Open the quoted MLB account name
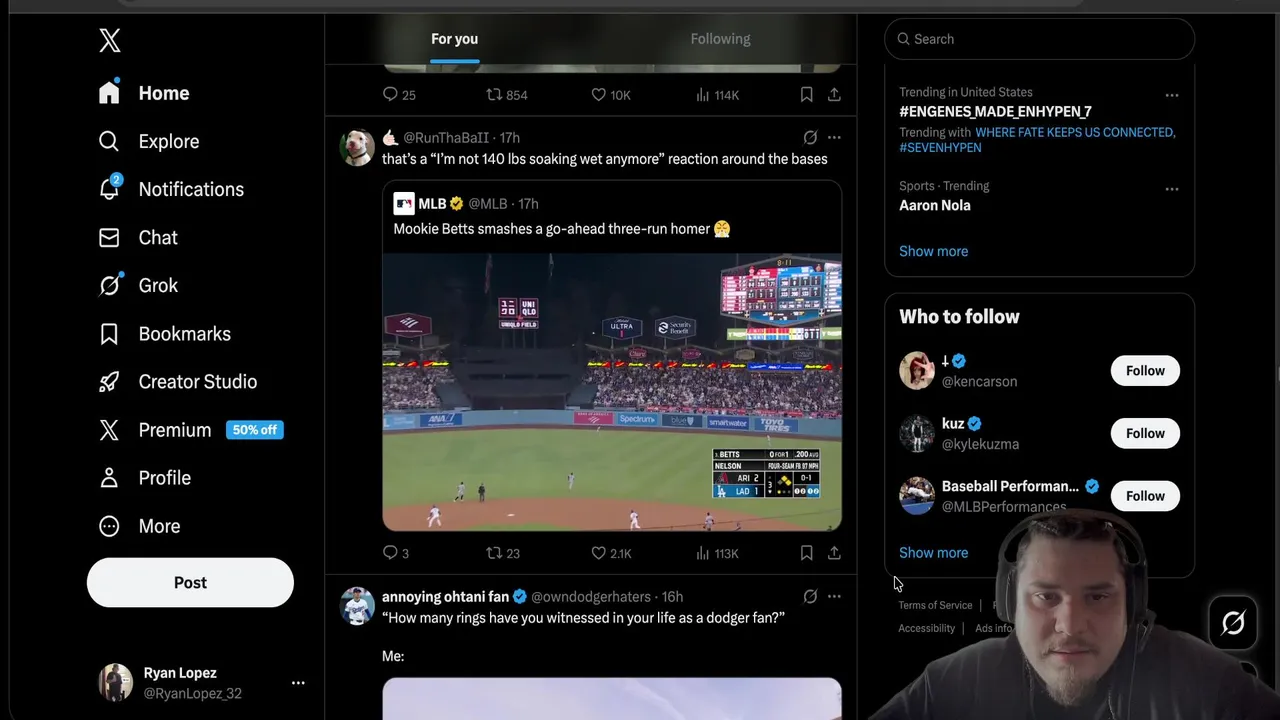Screen dimensions: 1280x720 pyautogui.click(x=432, y=203)
